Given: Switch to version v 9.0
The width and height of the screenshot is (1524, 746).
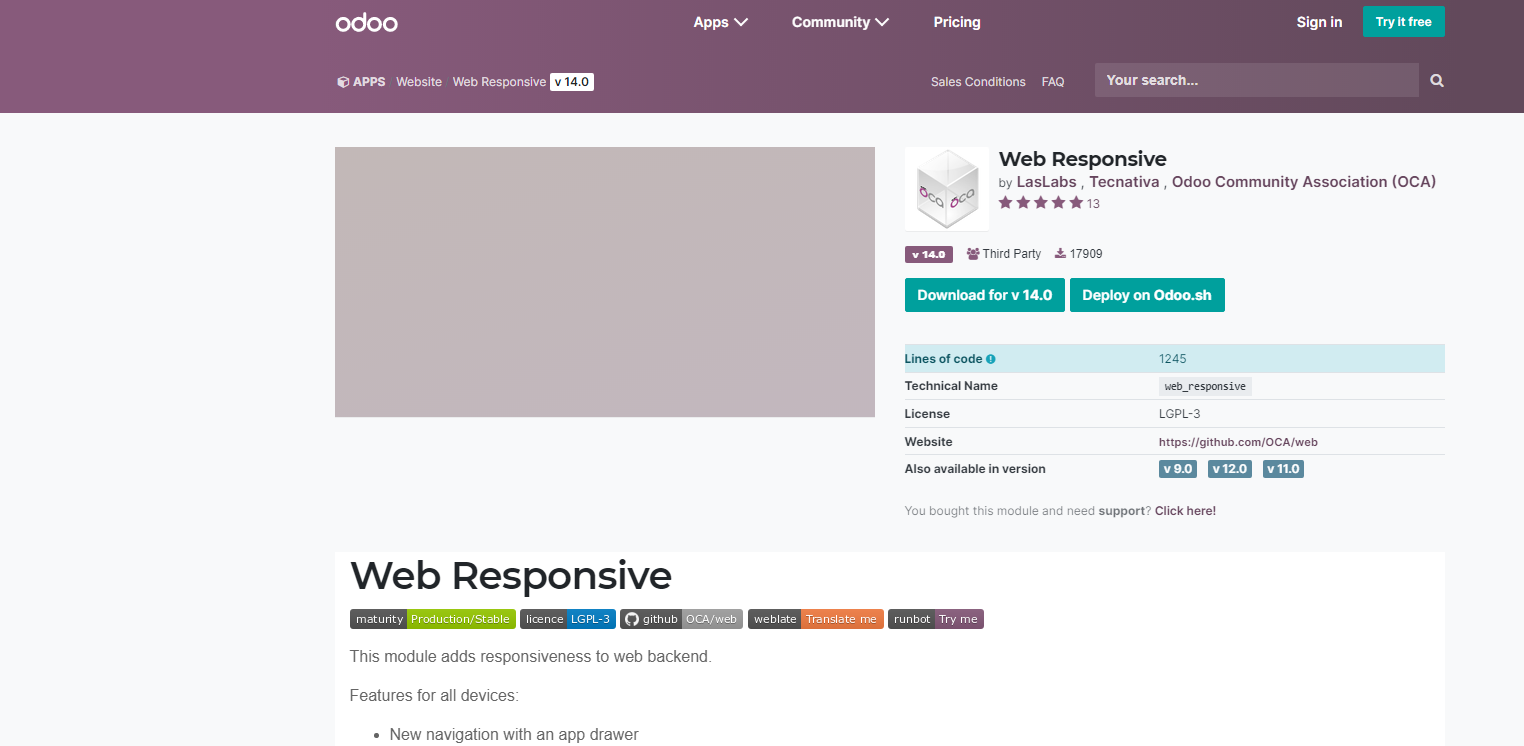Looking at the screenshot, I should coord(1179,469).
